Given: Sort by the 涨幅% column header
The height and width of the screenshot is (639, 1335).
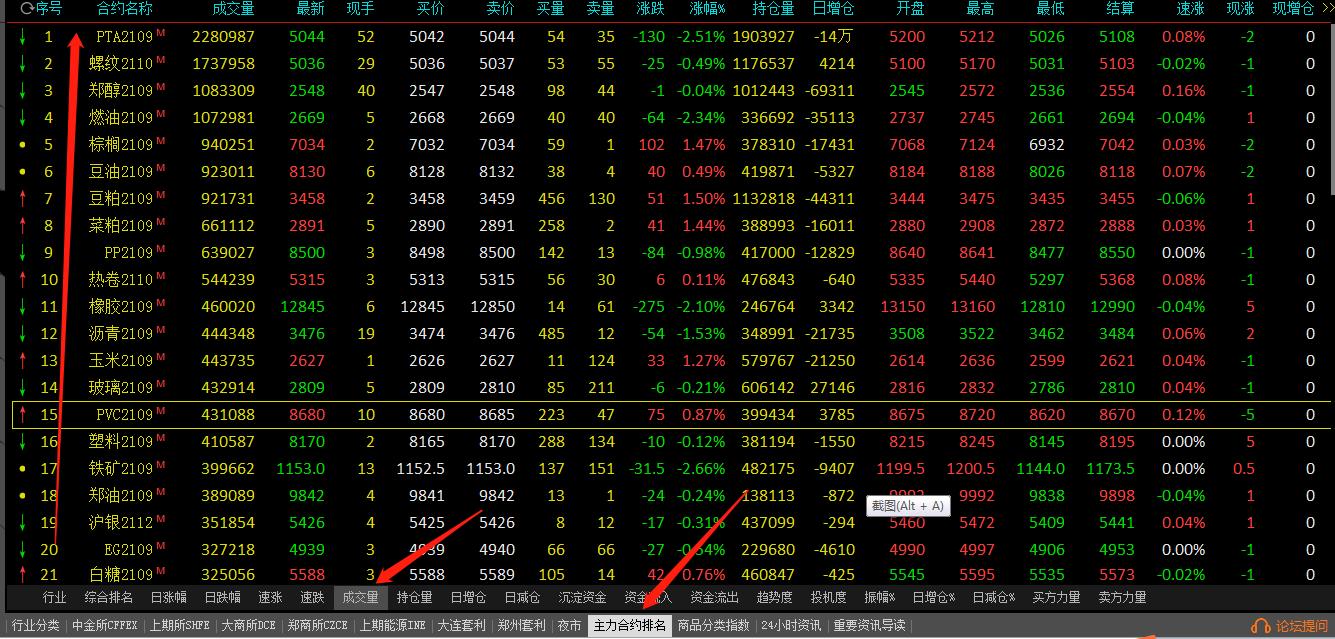Looking at the screenshot, I should click(x=707, y=9).
